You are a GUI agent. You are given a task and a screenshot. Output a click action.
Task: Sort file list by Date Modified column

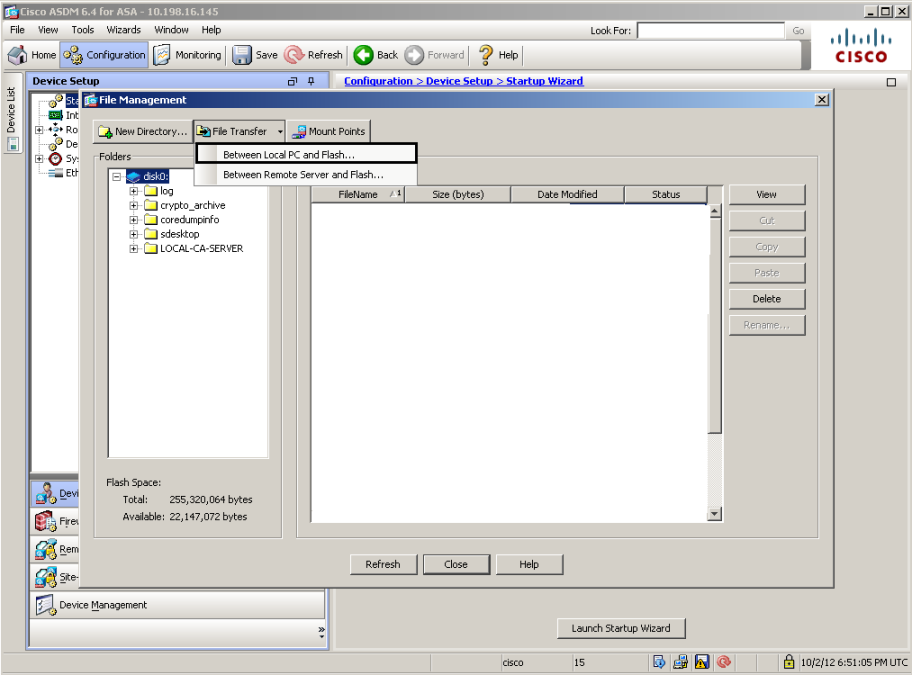567,194
